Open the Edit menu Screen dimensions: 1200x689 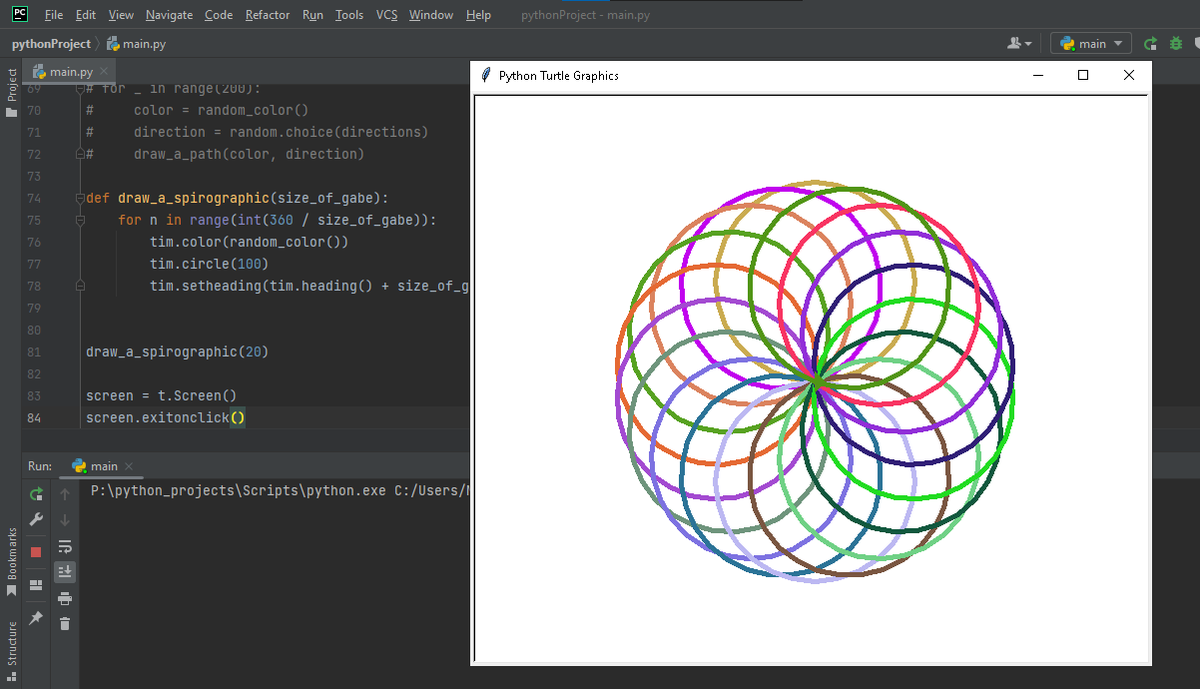[86, 15]
